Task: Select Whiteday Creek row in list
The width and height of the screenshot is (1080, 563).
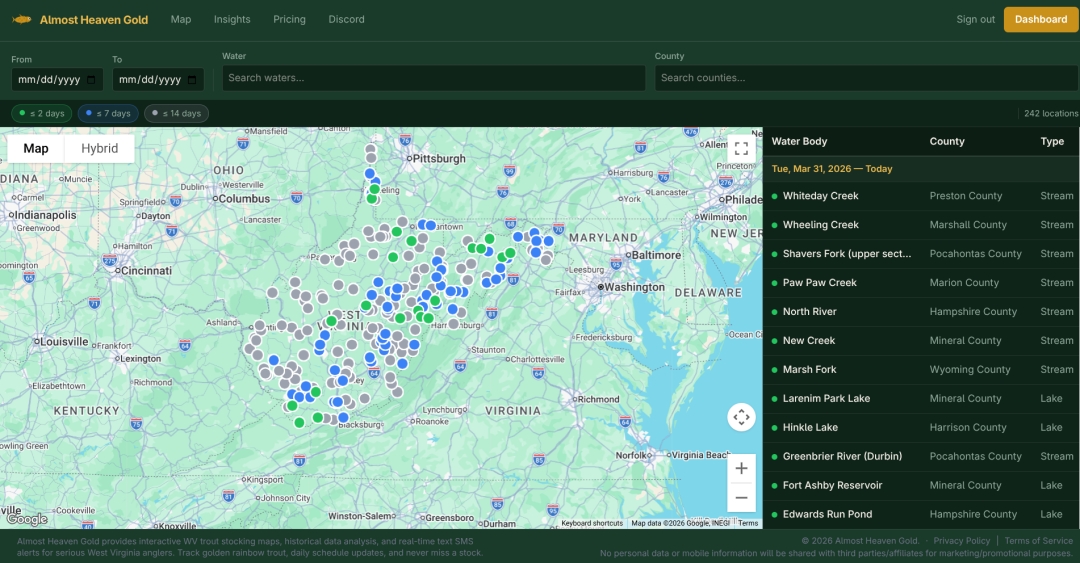Action: pyautogui.click(x=820, y=196)
